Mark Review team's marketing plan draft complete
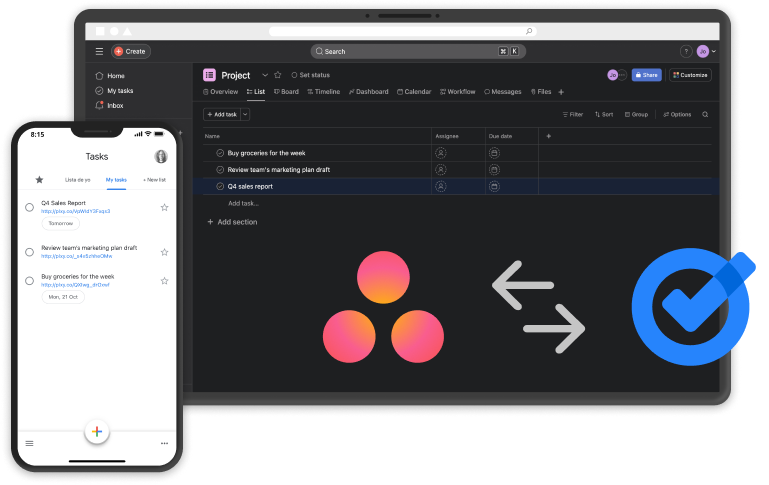The image size is (769, 485). 220,170
